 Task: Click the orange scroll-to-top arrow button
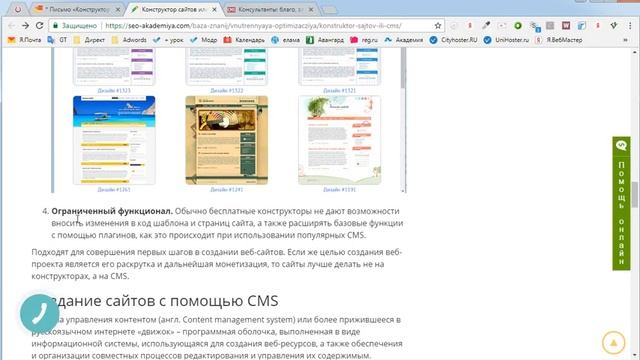613,342
